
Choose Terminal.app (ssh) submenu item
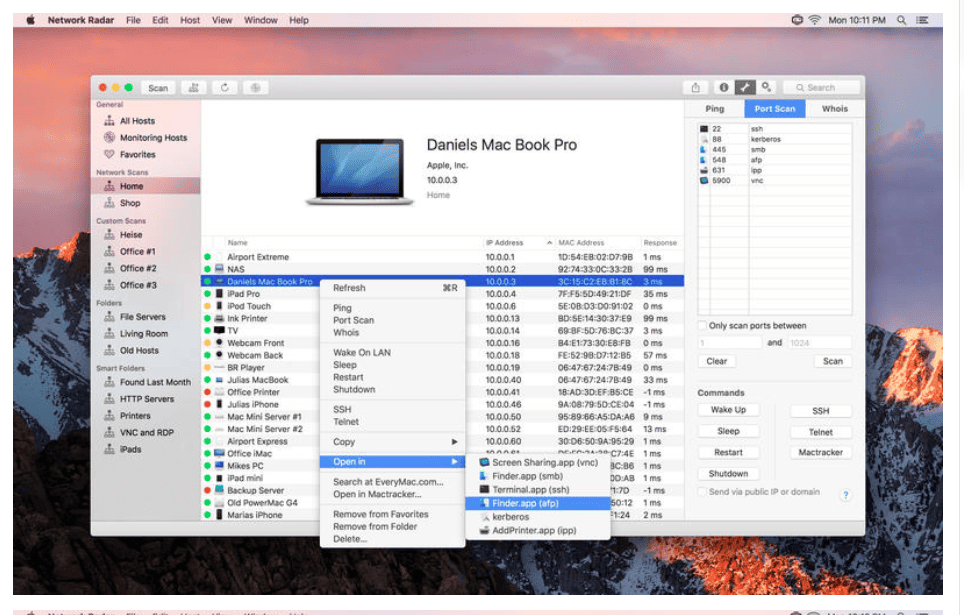click(538, 490)
